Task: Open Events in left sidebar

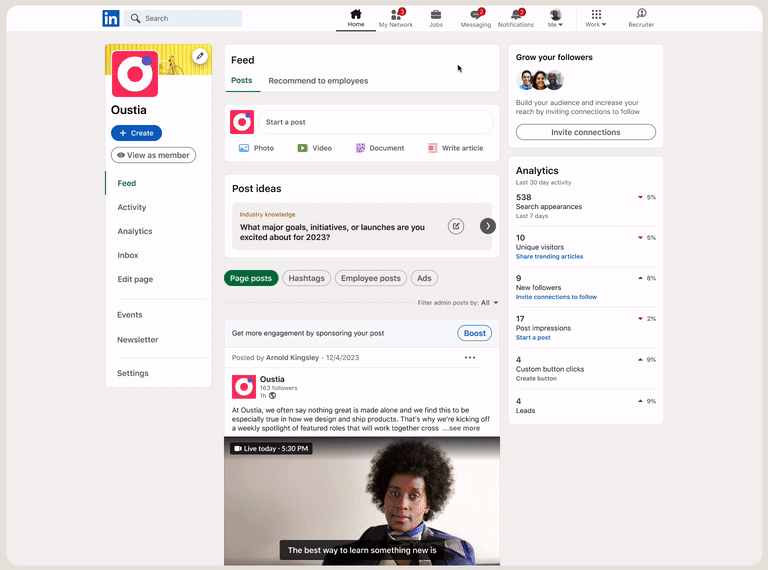Action: 130,315
